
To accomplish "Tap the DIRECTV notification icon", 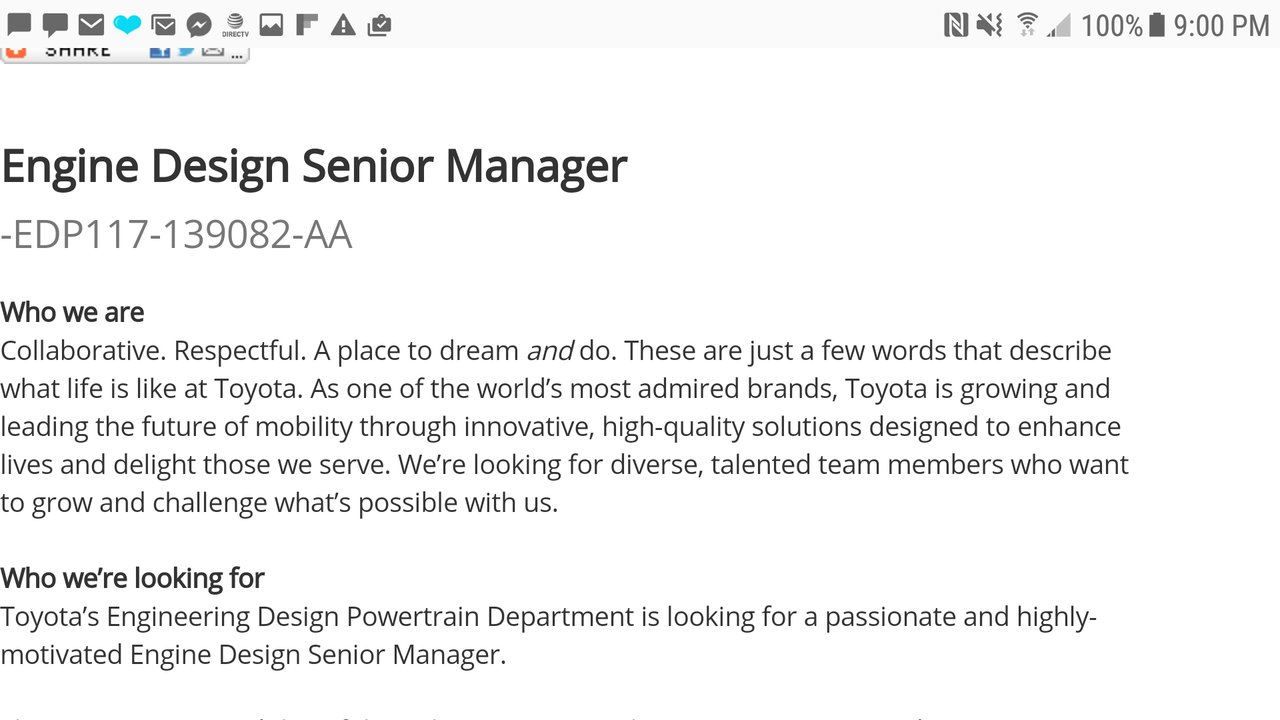I will click(235, 25).
